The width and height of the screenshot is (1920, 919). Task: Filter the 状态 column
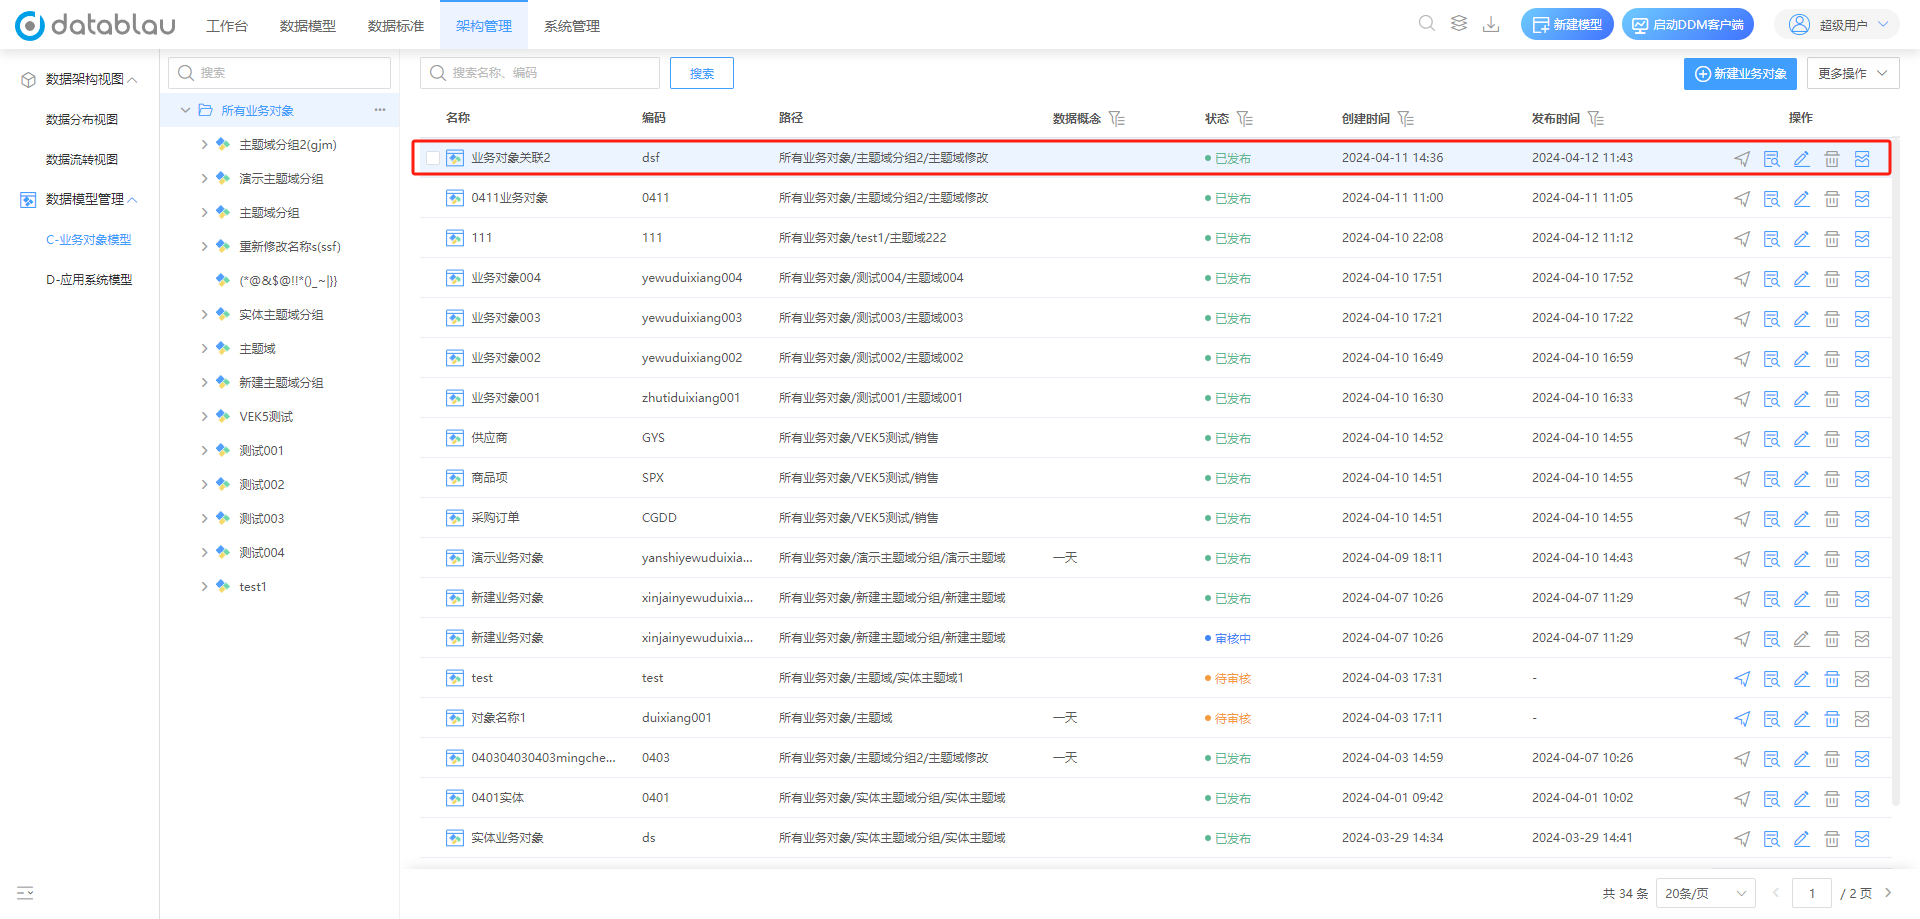pyautogui.click(x=1245, y=119)
